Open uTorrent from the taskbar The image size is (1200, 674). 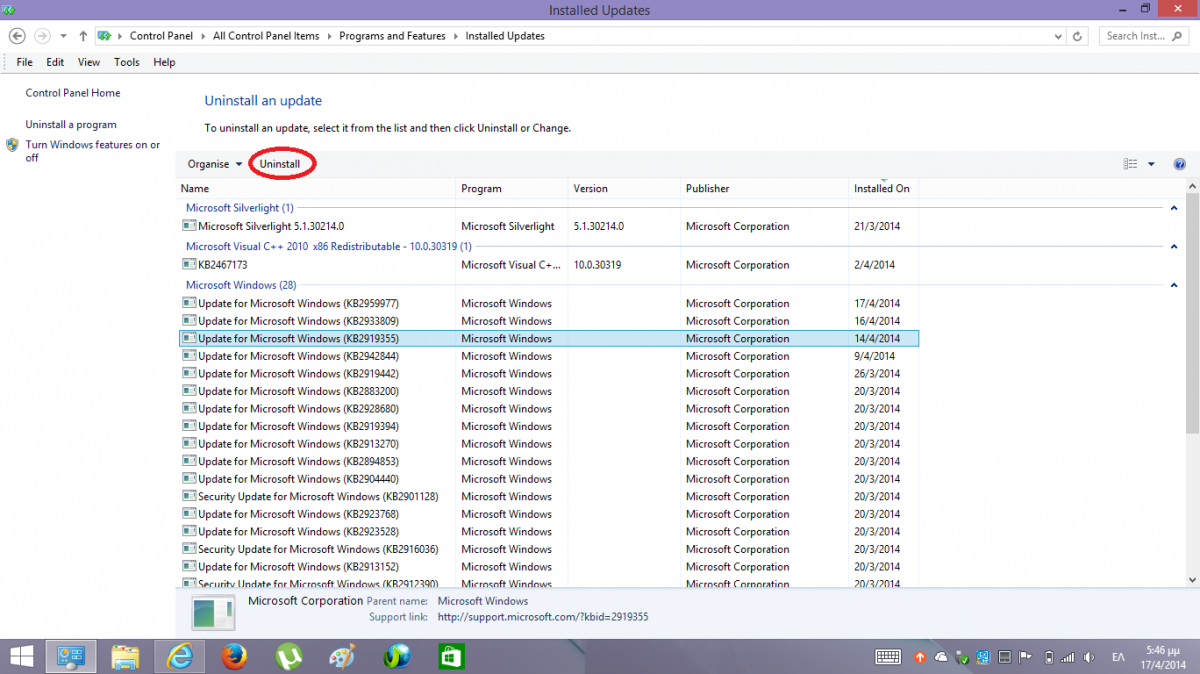[x=289, y=656]
